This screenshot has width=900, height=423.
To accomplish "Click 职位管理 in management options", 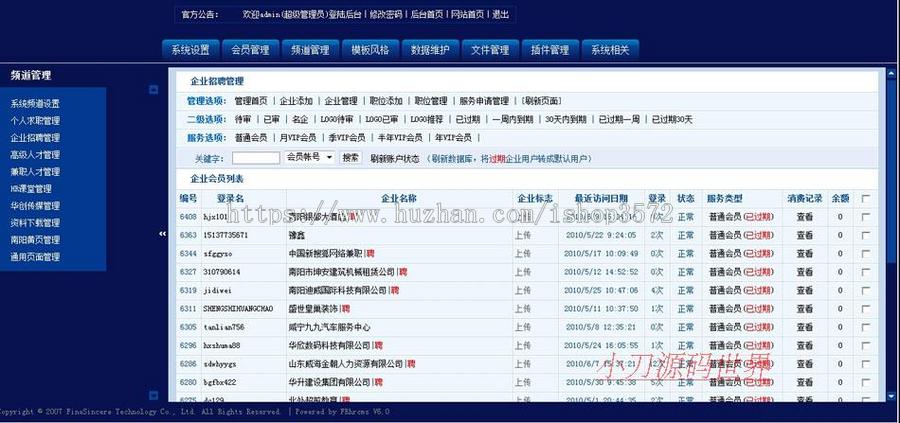I will click(431, 101).
